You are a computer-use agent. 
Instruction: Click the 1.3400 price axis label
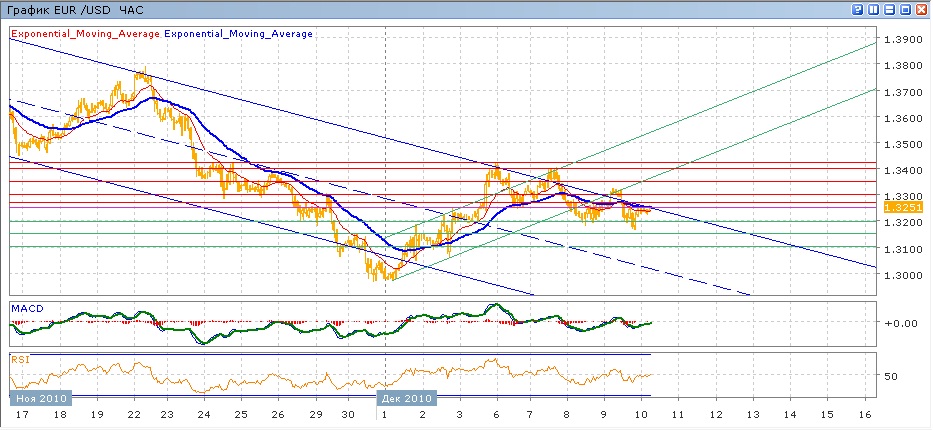(x=903, y=171)
